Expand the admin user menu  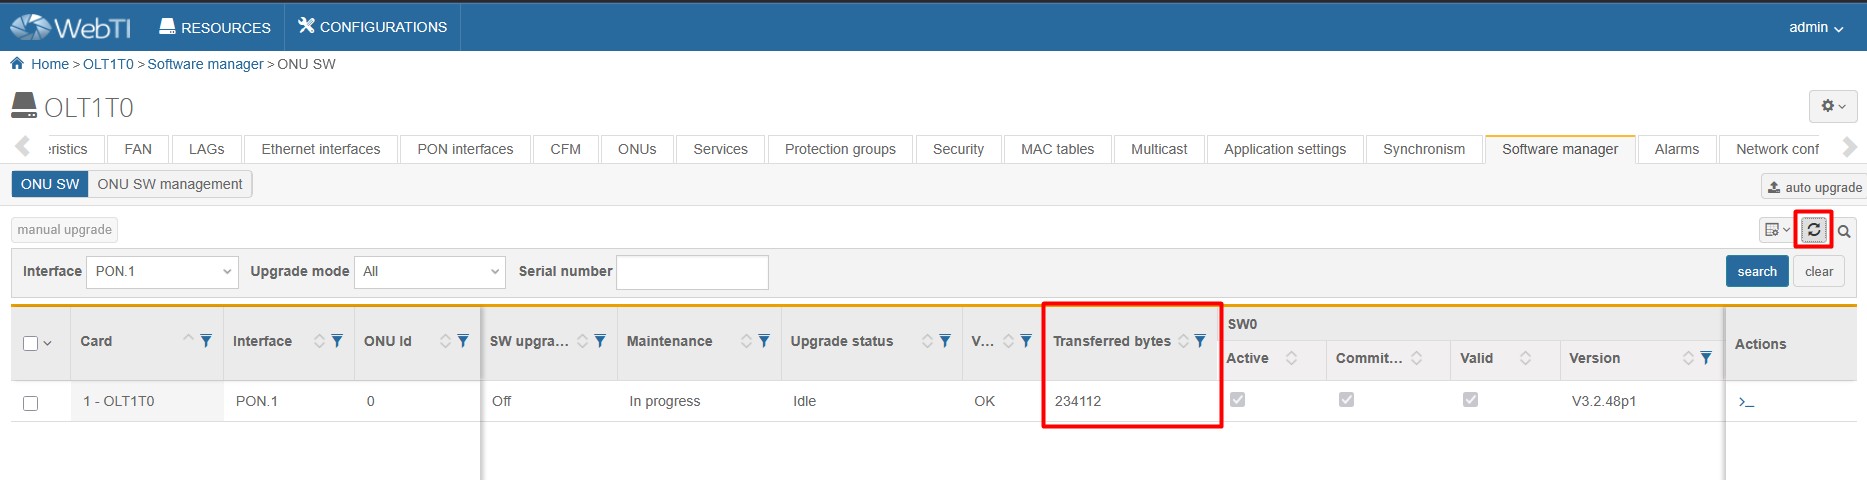tap(1815, 27)
